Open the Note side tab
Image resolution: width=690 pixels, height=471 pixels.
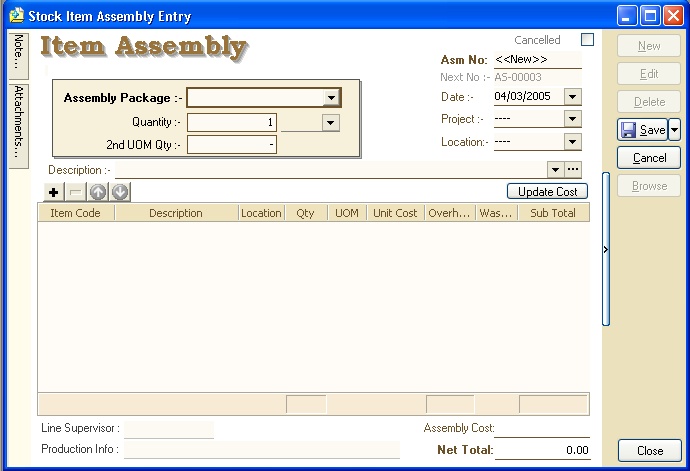point(18,54)
